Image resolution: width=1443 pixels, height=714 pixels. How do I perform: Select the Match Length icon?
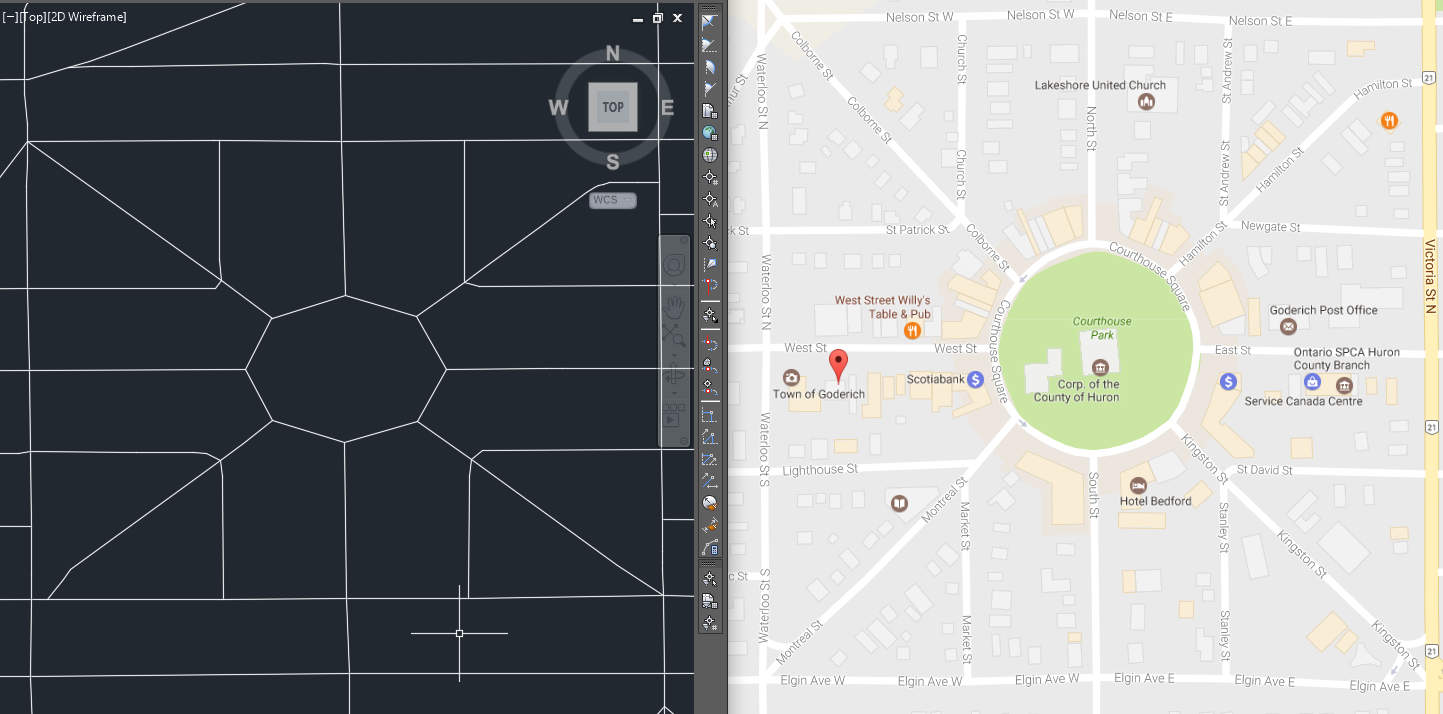pos(710,525)
